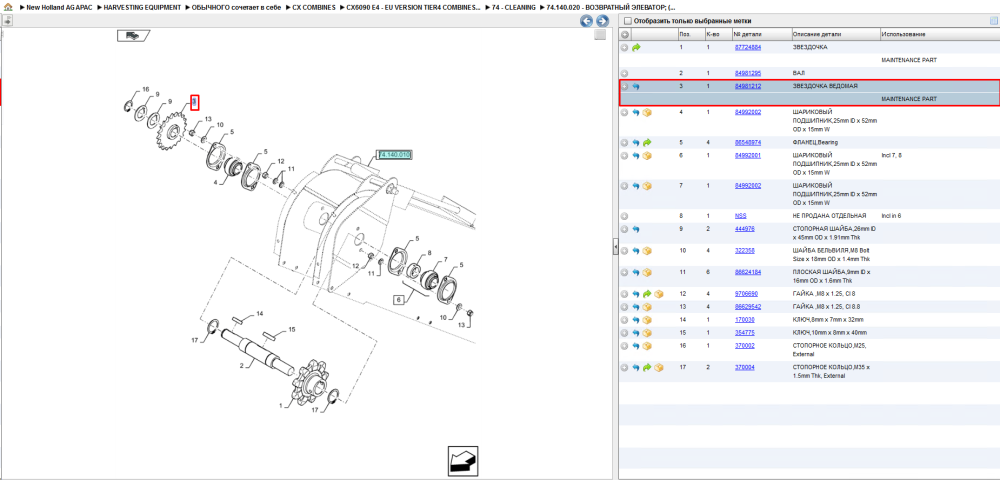Click the 'ВАЛ' description in row 2

[798, 74]
